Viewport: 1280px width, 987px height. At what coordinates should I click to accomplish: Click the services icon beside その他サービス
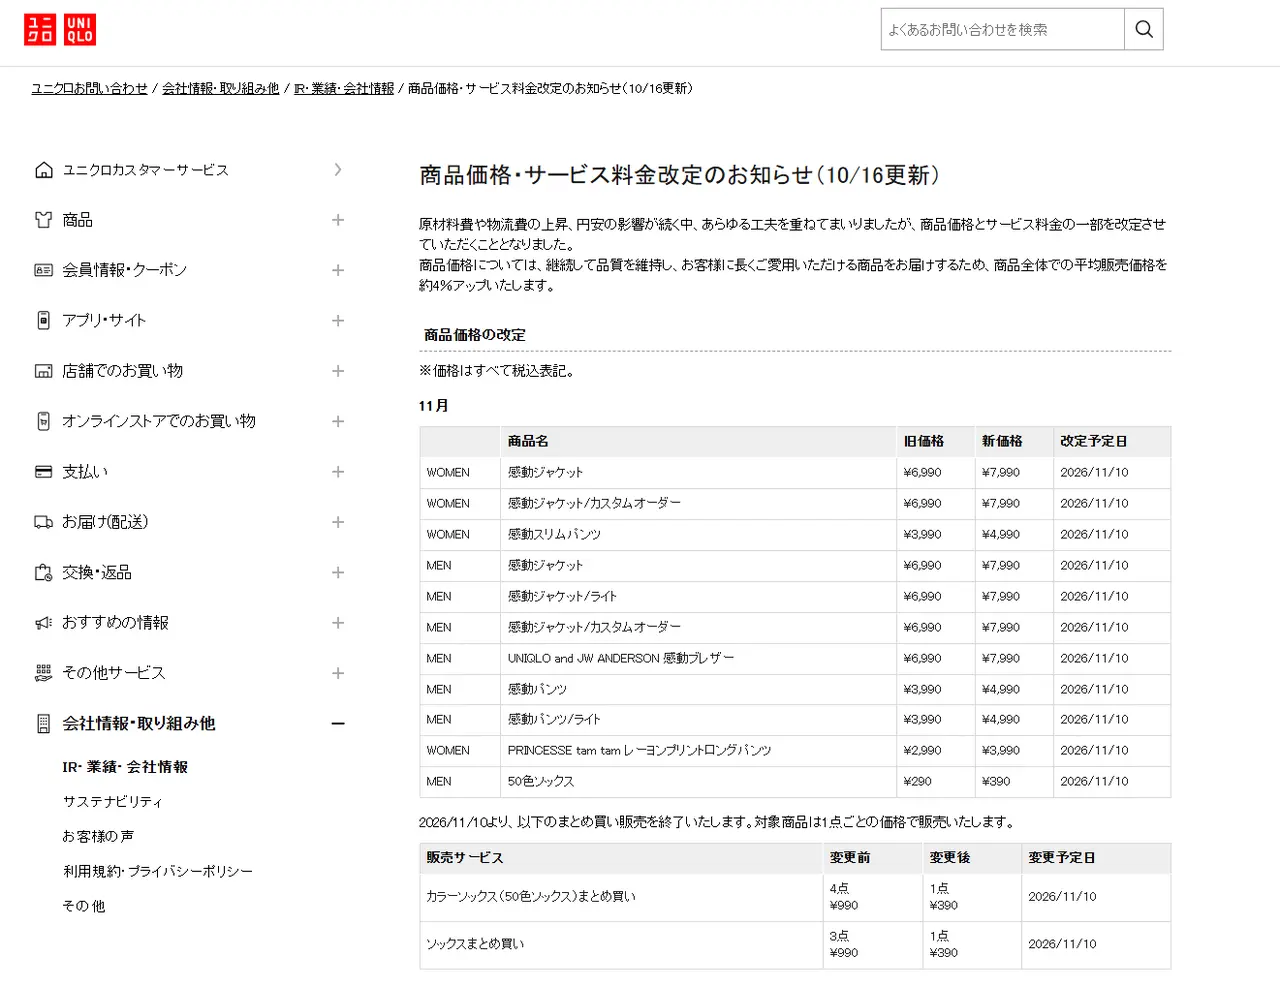[x=44, y=673]
